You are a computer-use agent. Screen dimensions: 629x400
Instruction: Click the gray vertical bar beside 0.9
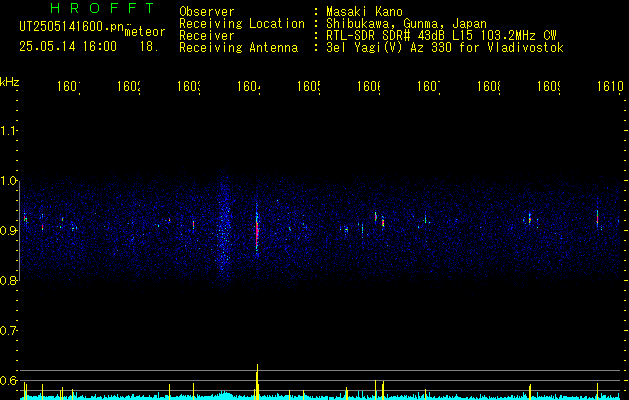(19, 231)
